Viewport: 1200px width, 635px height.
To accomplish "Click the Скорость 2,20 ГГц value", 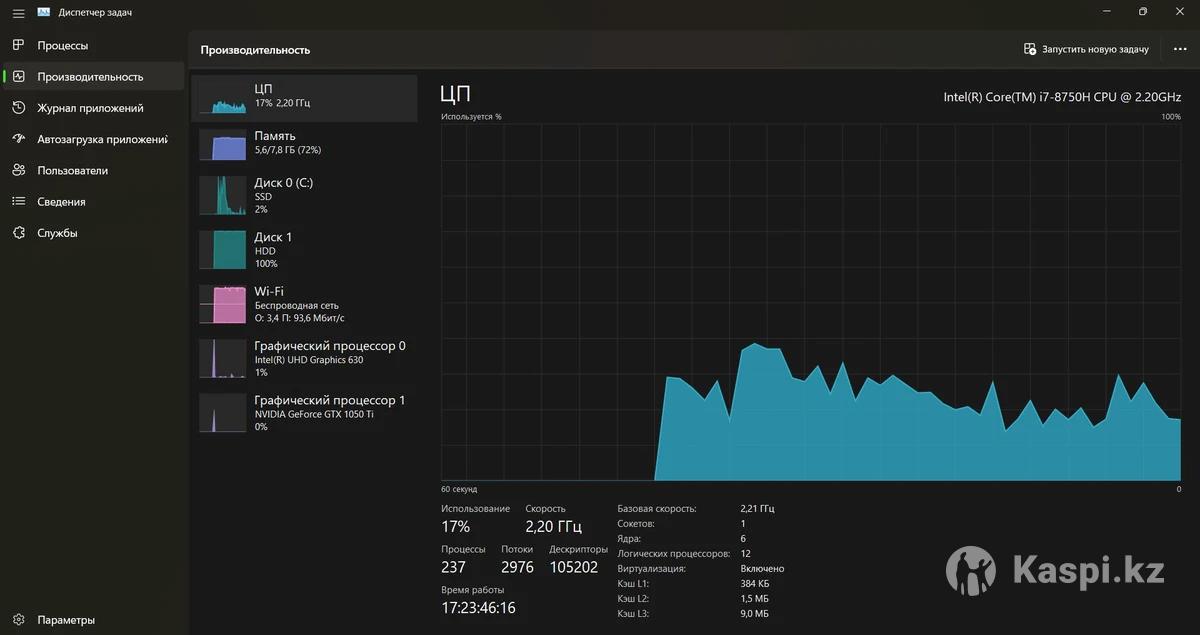I will [x=553, y=527].
